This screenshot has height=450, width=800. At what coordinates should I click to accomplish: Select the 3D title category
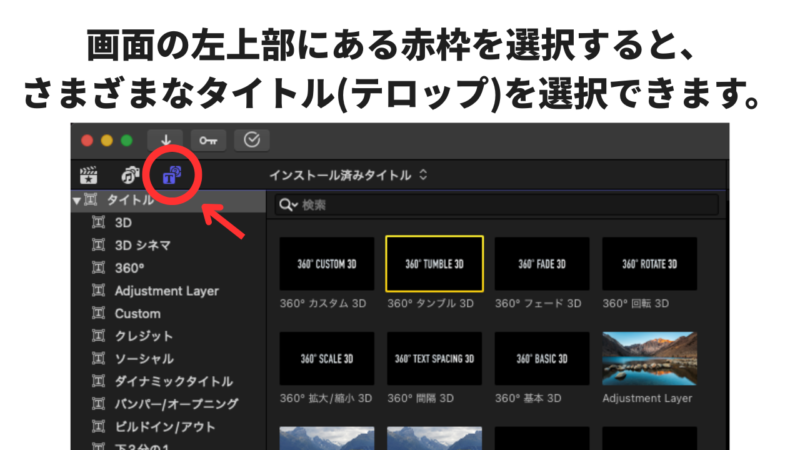[x=123, y=223]
